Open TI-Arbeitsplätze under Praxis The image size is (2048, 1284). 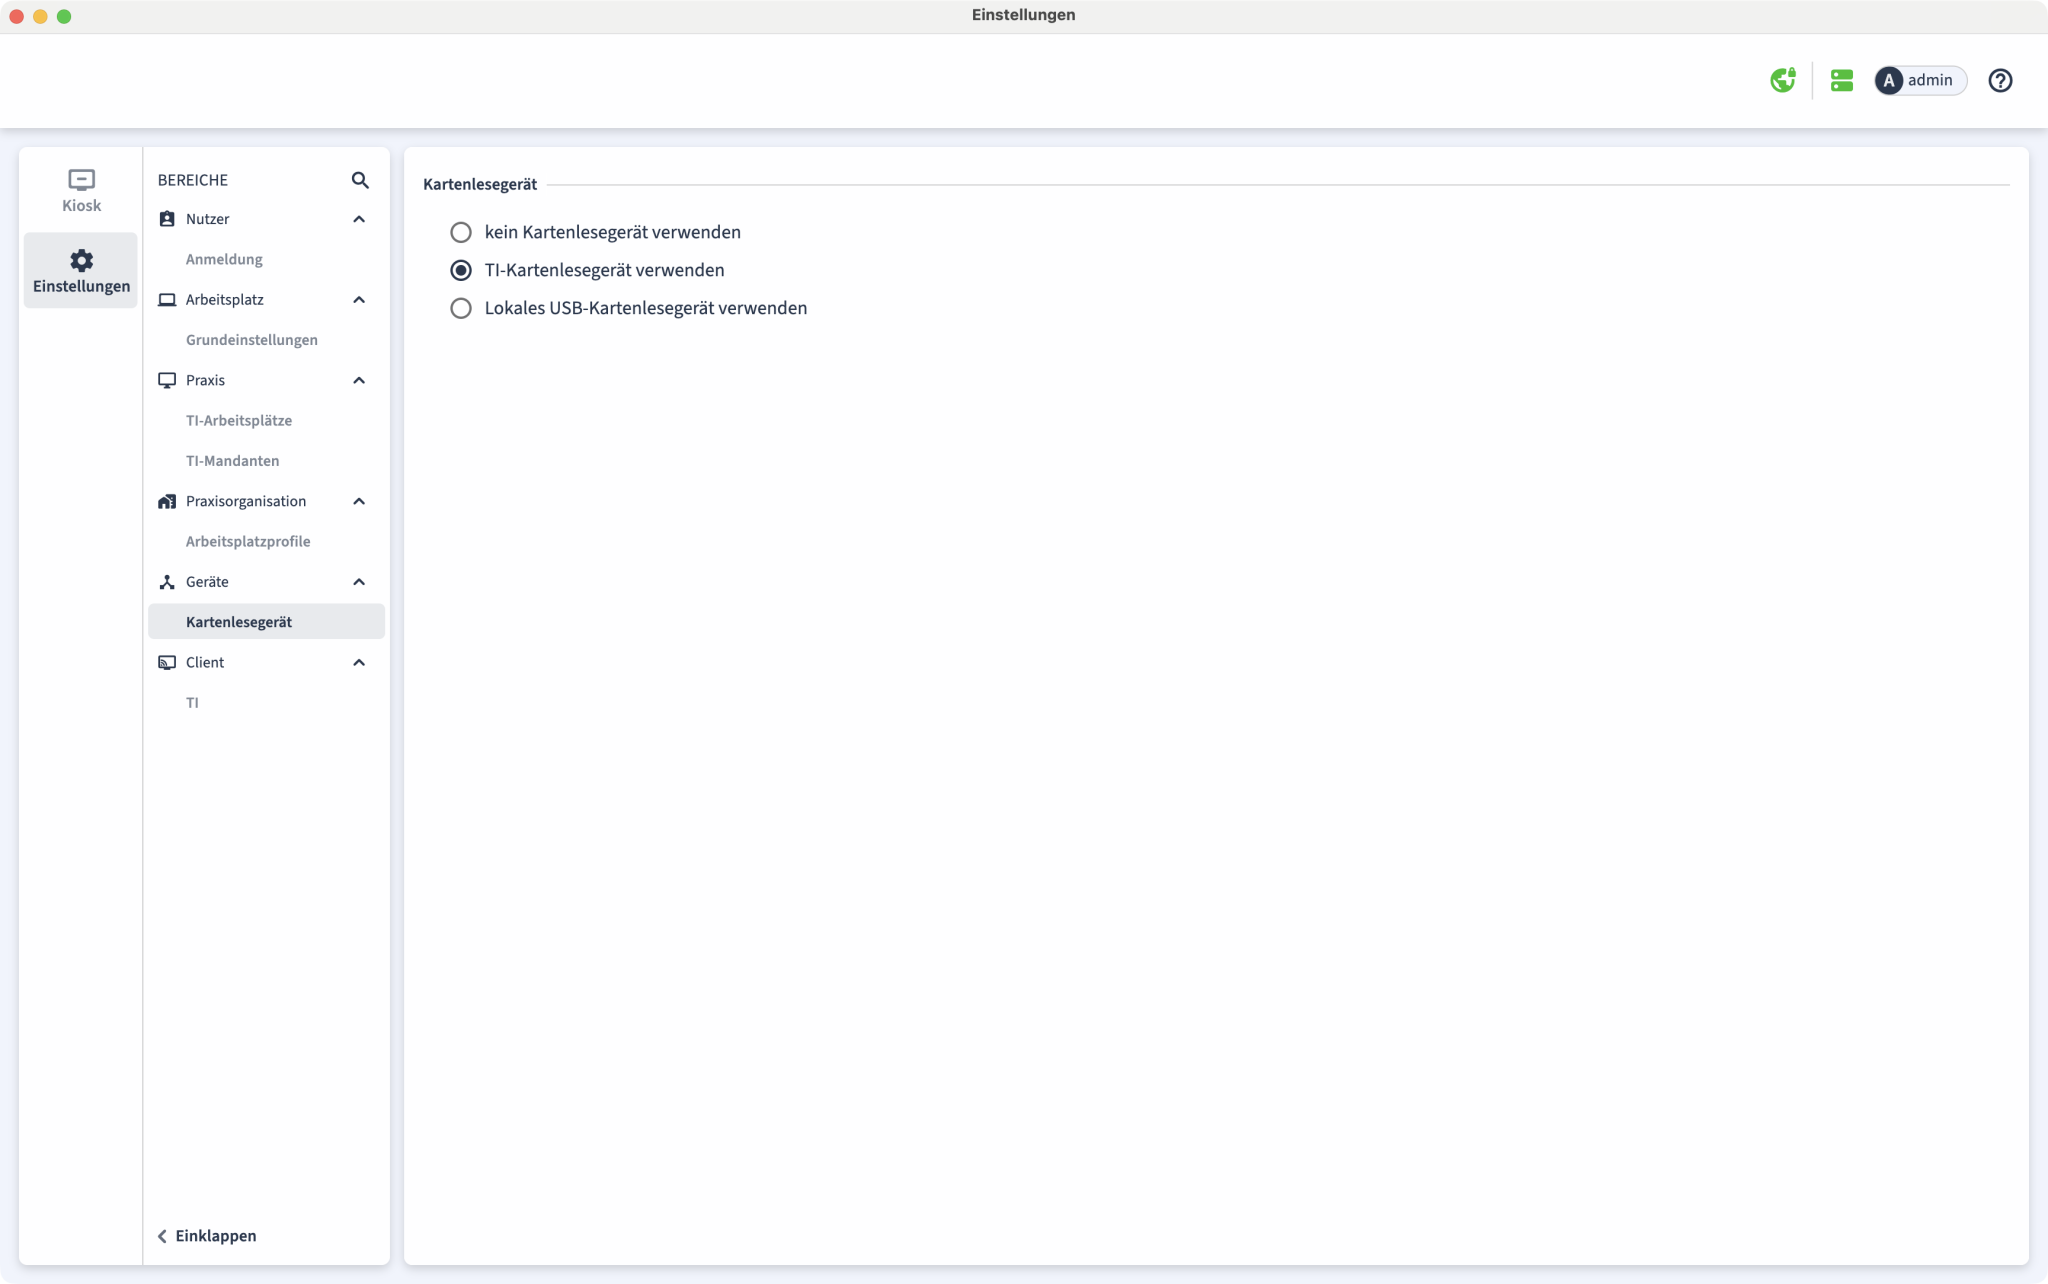[238, 420]
